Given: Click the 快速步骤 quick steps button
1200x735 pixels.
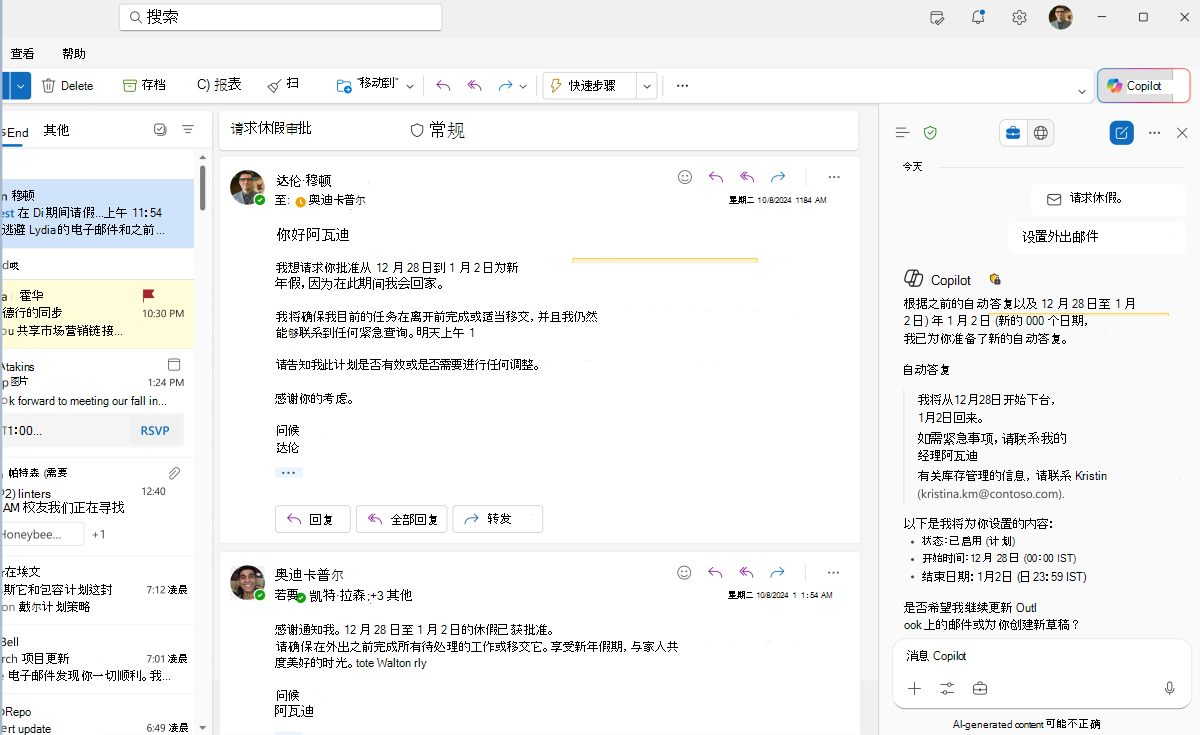Looking at the screenshot, I should click(590, 86).
